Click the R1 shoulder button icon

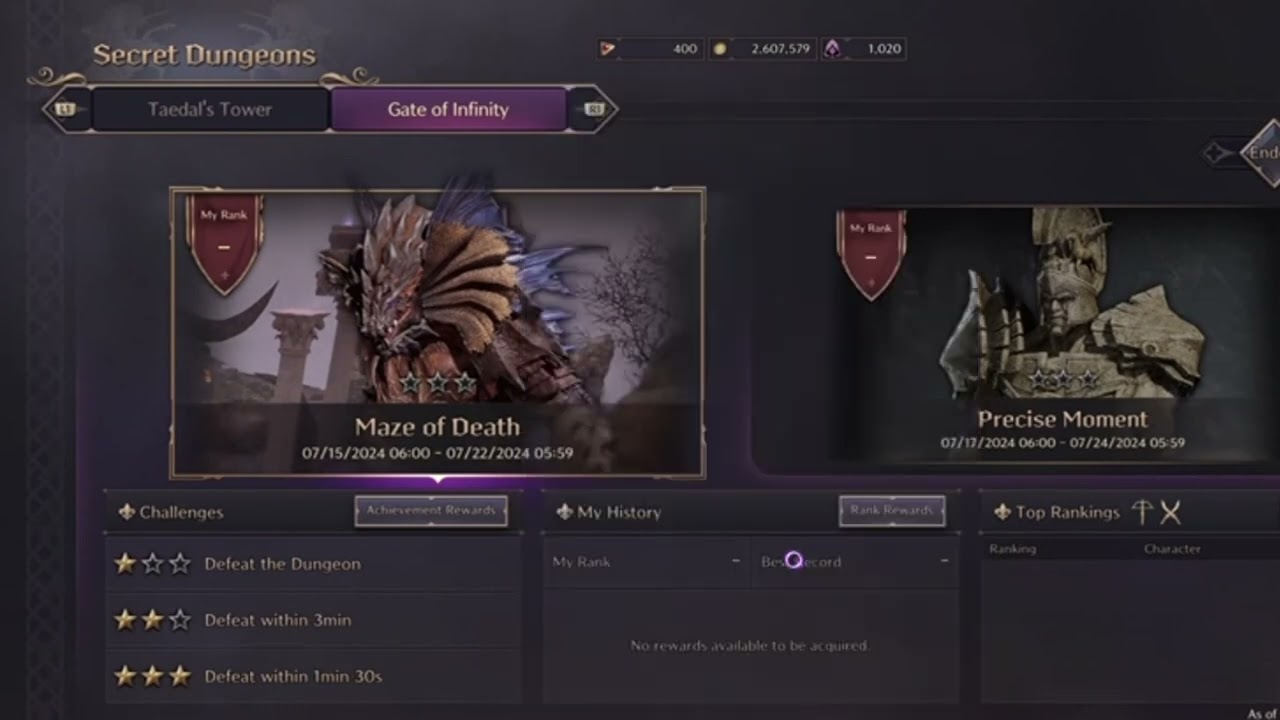tap(593, 109)
